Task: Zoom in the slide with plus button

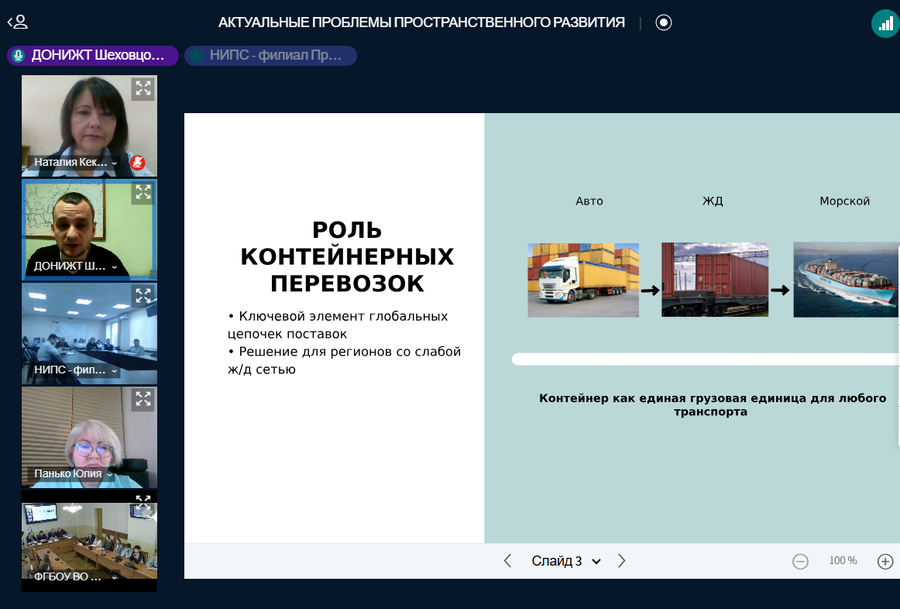Action: pos(885,561)
